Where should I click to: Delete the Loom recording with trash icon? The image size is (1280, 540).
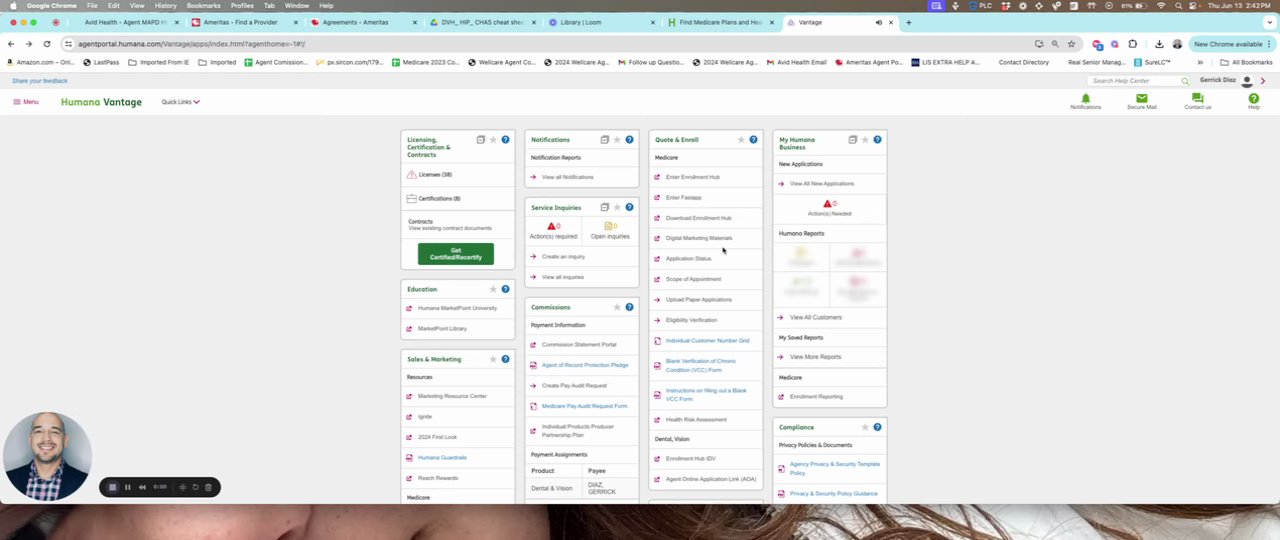pyautogui.click(x=208, y=487)
